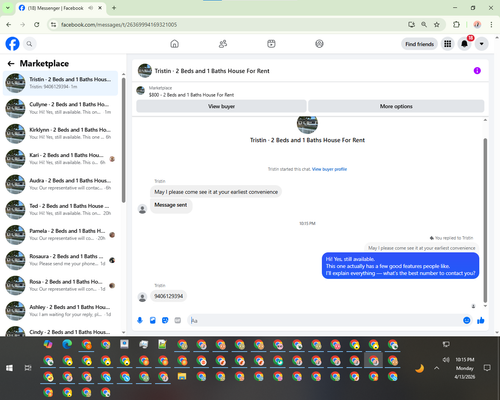Open the Rosa conversation
The width and height of the screenshot is (500, 400).
click(x=60, y=286)
